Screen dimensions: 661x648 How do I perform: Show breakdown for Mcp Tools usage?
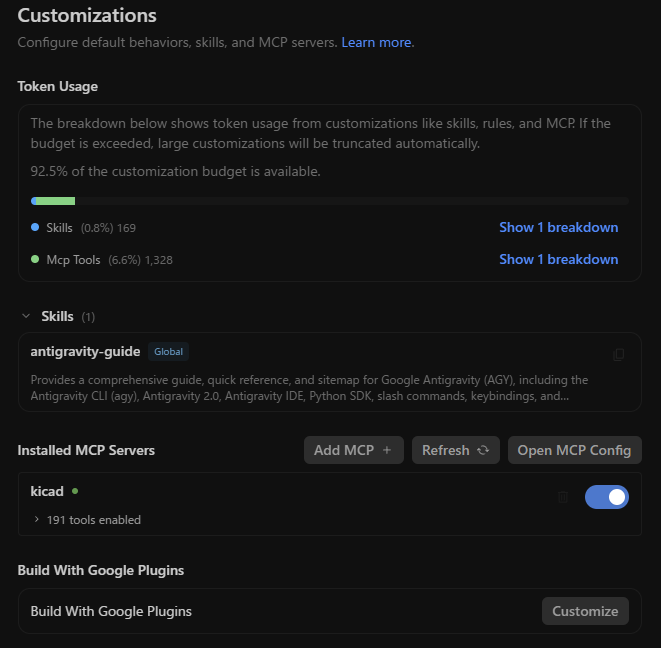[x=559, y=259]
